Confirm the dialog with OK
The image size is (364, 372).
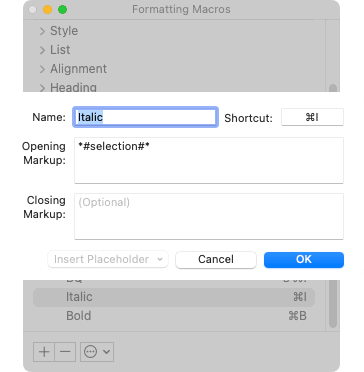[304, 259]
